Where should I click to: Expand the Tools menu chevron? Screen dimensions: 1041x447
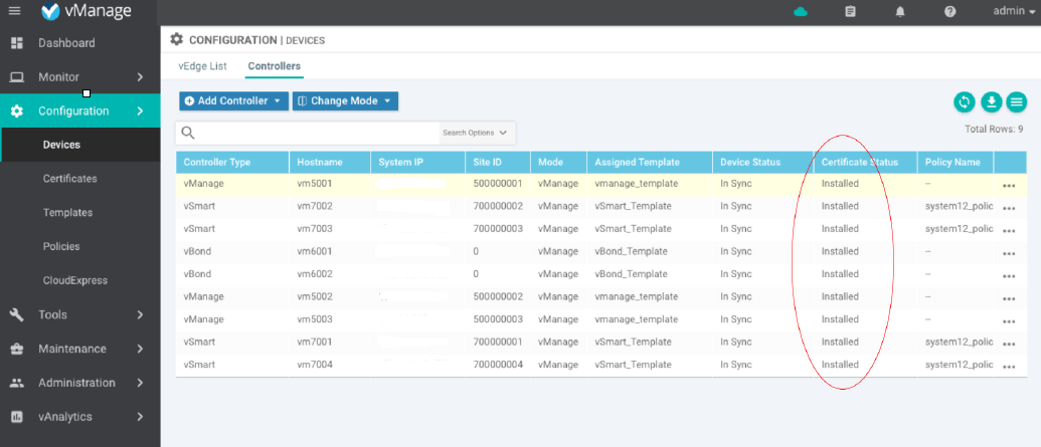pos(140,315)
